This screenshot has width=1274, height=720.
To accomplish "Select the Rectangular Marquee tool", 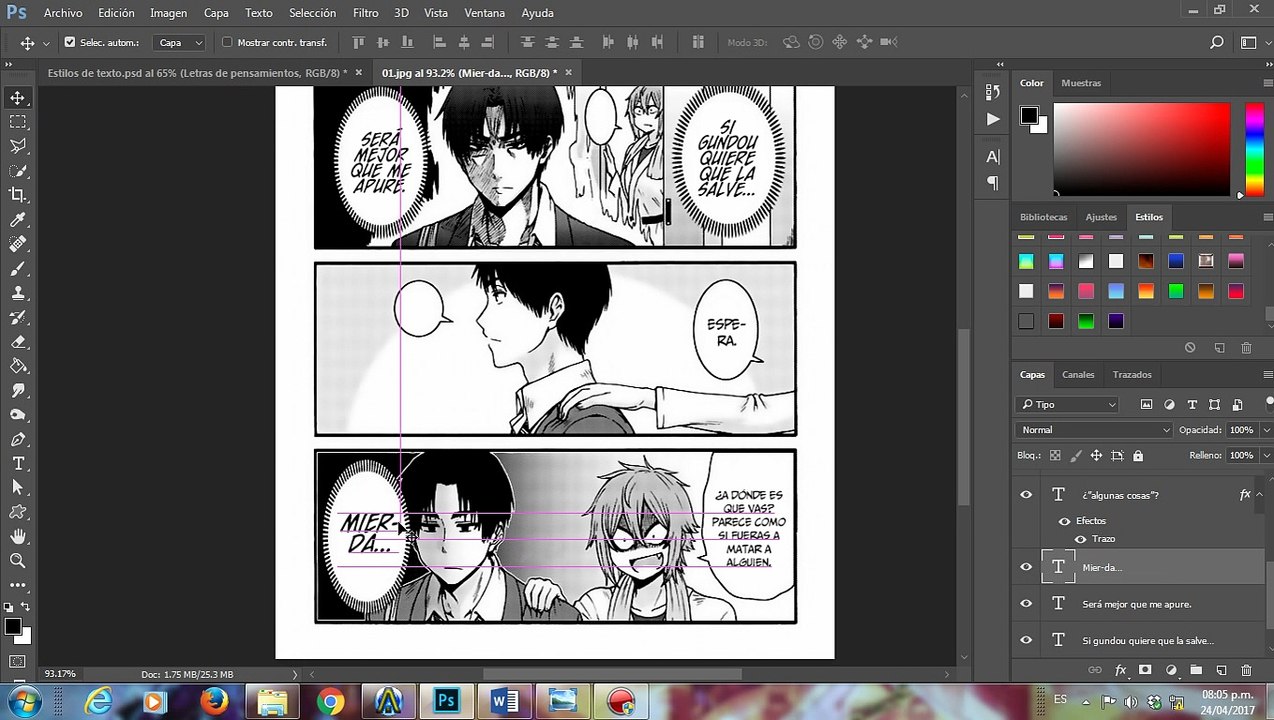I will (18, 121).
